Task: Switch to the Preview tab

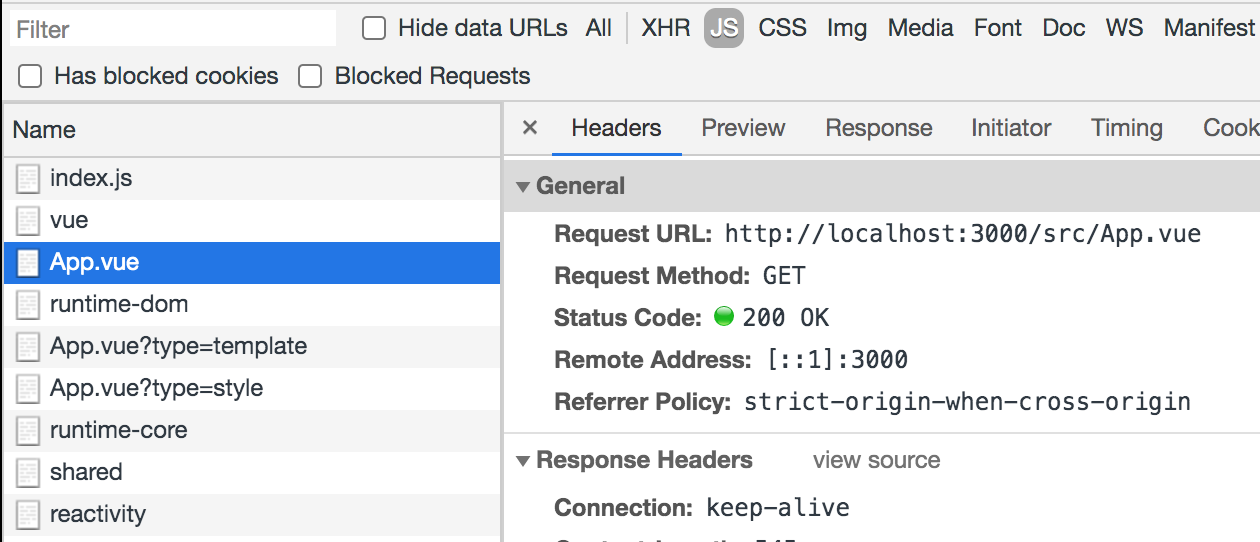Action: click(743, 128)
